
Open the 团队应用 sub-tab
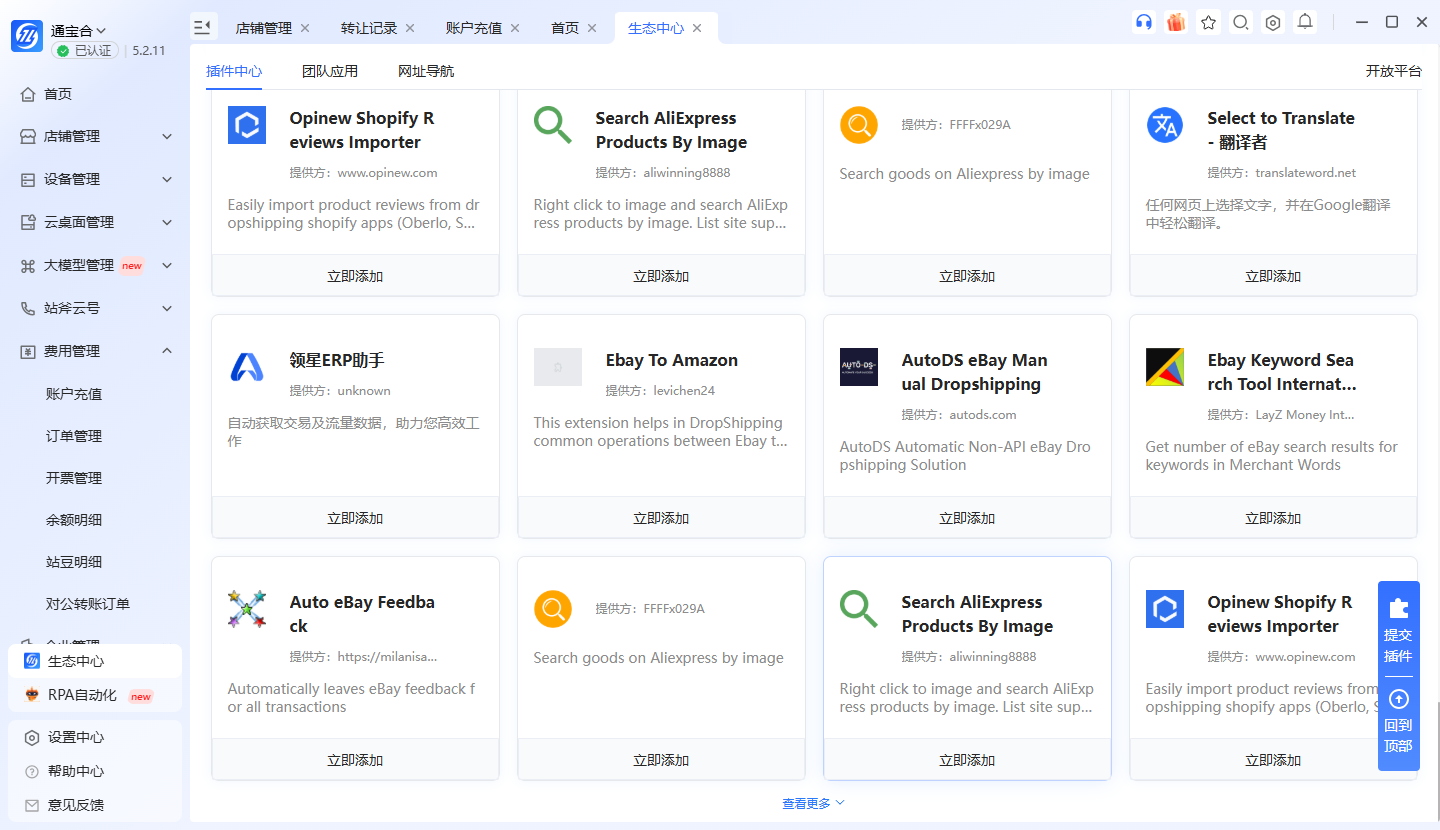point(330,71)
